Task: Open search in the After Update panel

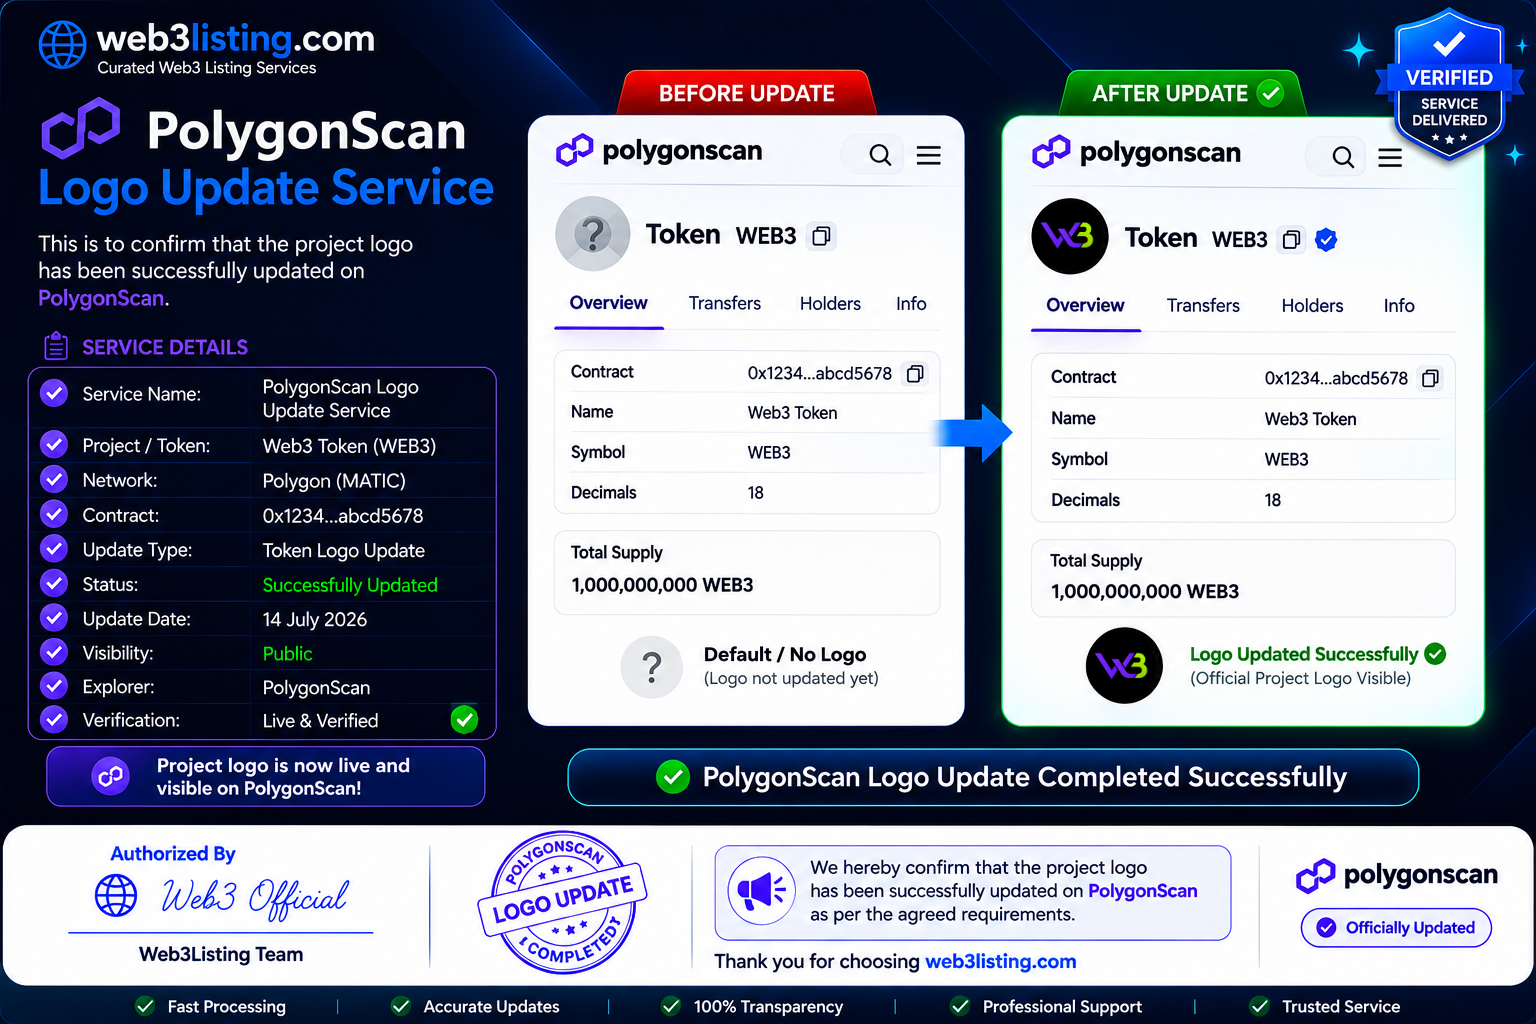Action: coord(1343,157)
